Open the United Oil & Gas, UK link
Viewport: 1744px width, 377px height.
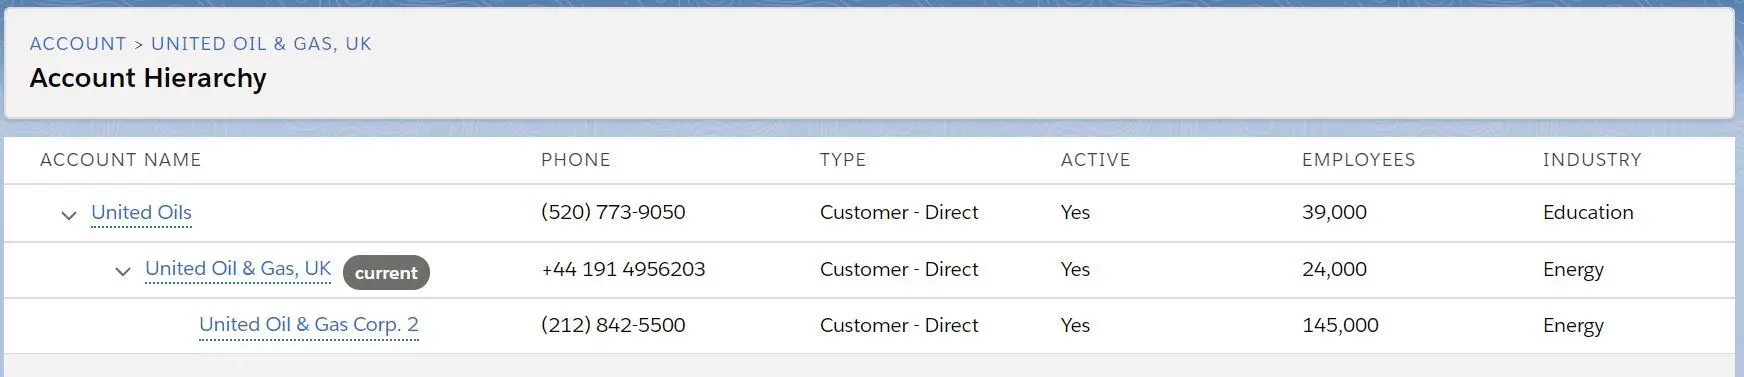[238, 268]
